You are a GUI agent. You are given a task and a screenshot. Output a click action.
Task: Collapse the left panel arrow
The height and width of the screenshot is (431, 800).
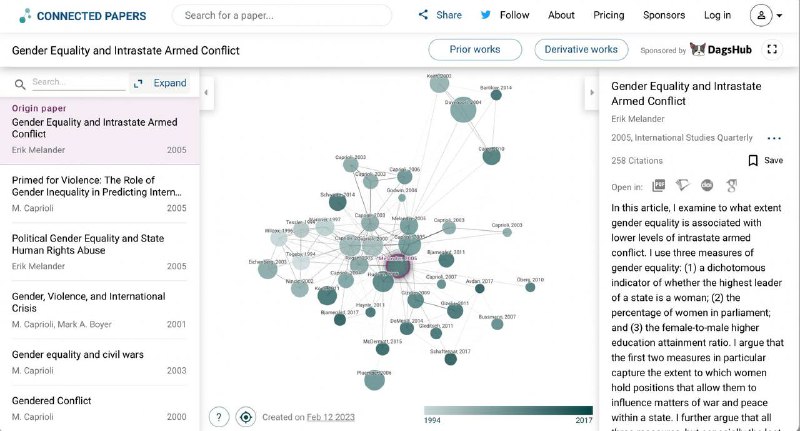(206, 93)
